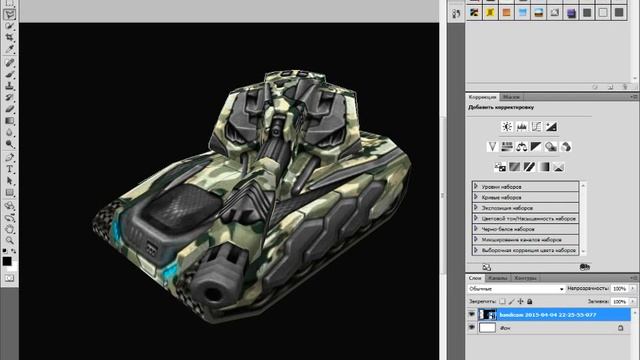The height and width of the screenshot is (360, 640).
Task: Expand the Черно-белое наборов presets
Action: pyautogui.click(x=476, y=229)
